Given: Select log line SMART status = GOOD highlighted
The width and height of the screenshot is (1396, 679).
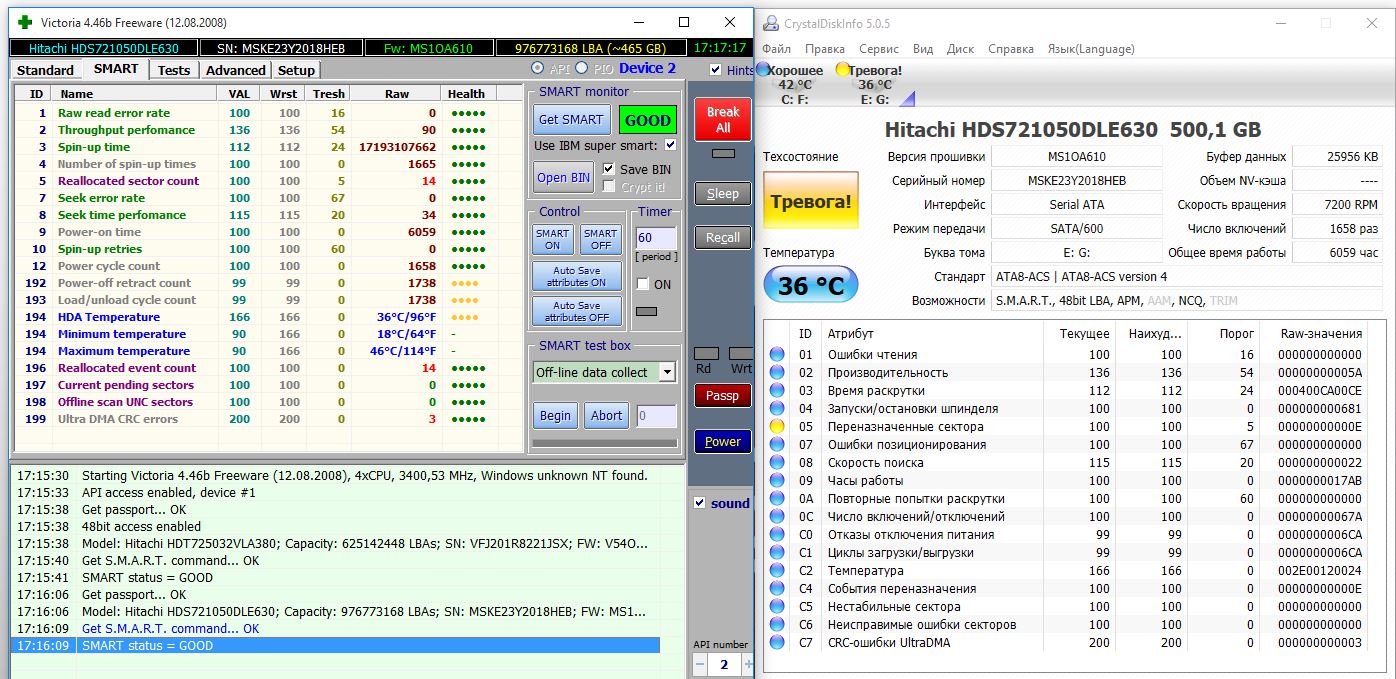Looking at the screenshot, I should coord(335,646).
